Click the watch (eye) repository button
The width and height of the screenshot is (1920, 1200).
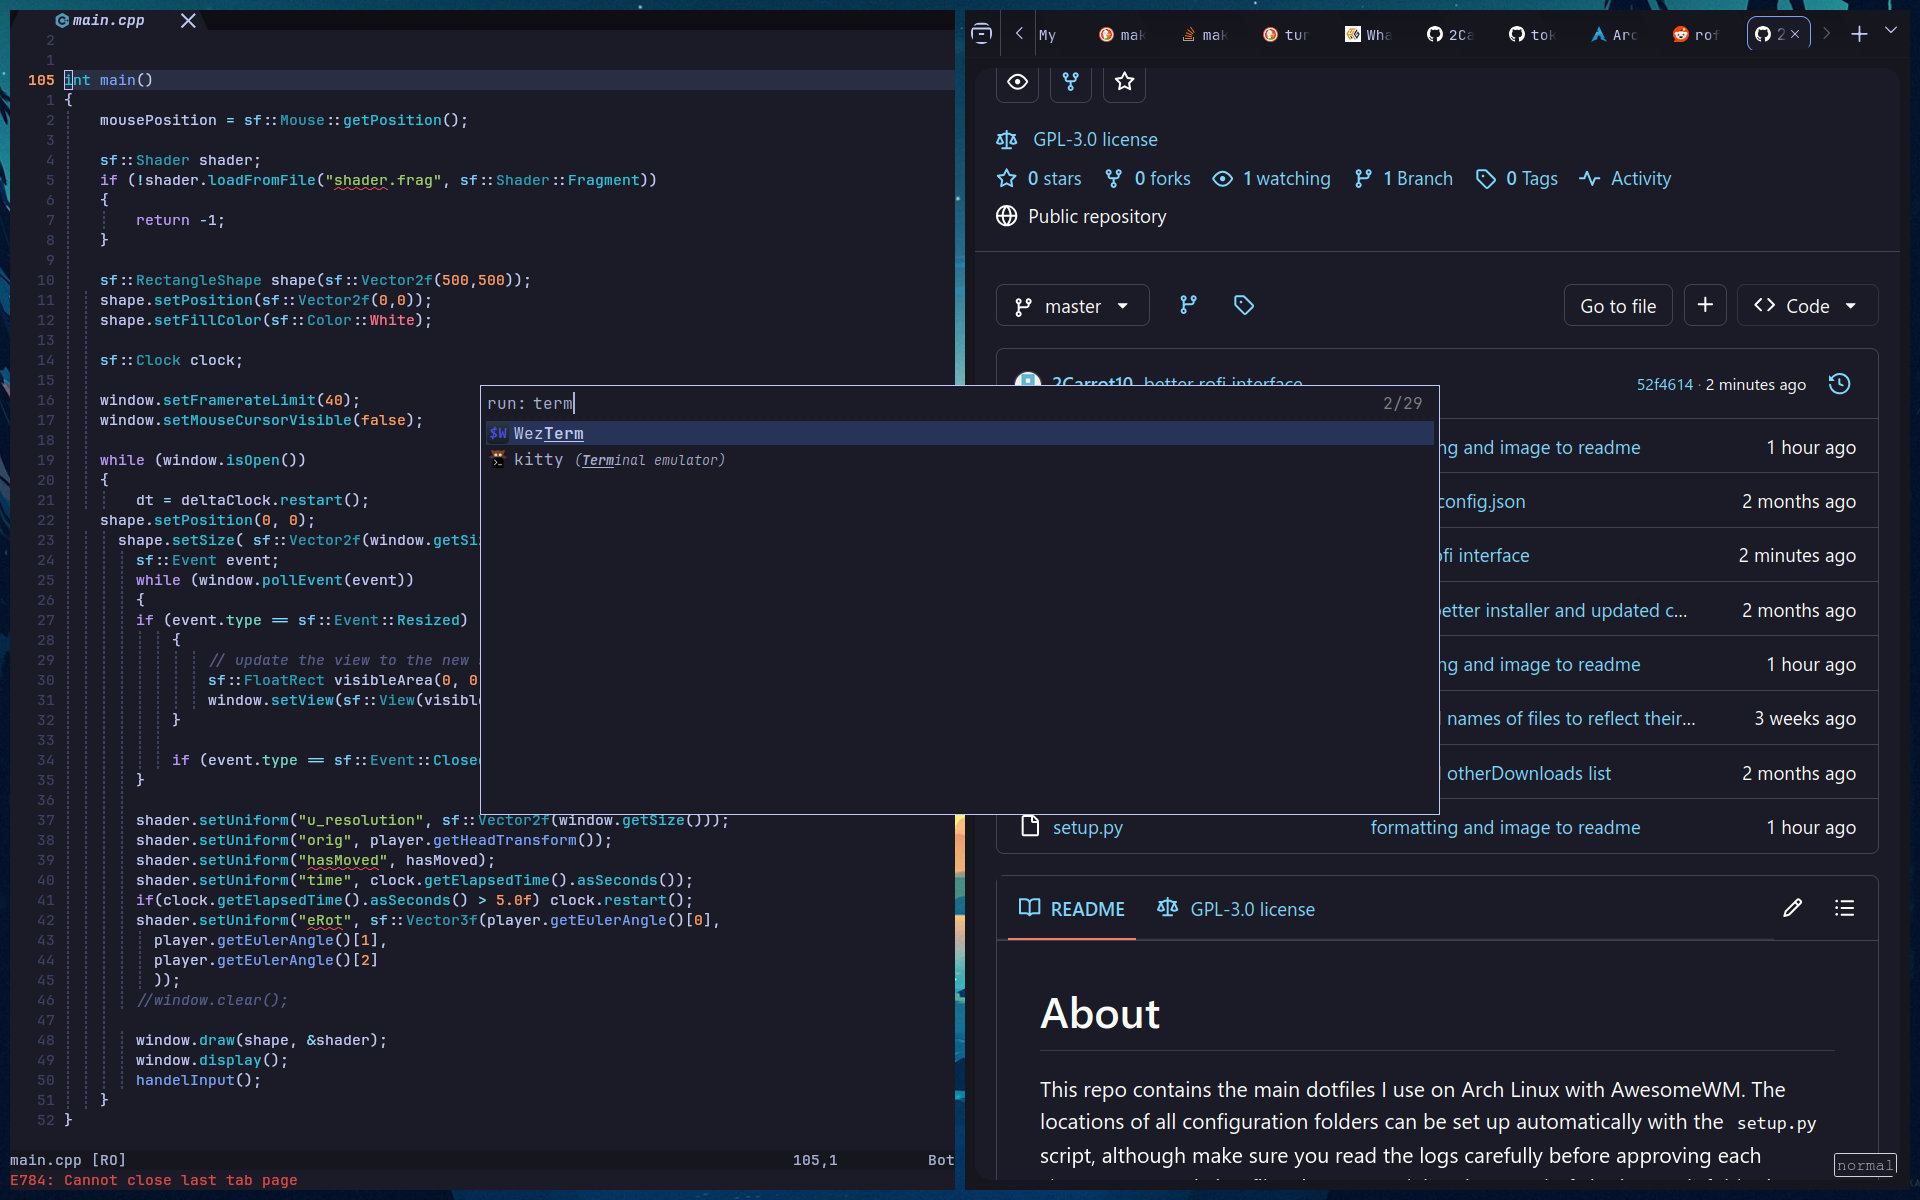tap(1017, 82)
